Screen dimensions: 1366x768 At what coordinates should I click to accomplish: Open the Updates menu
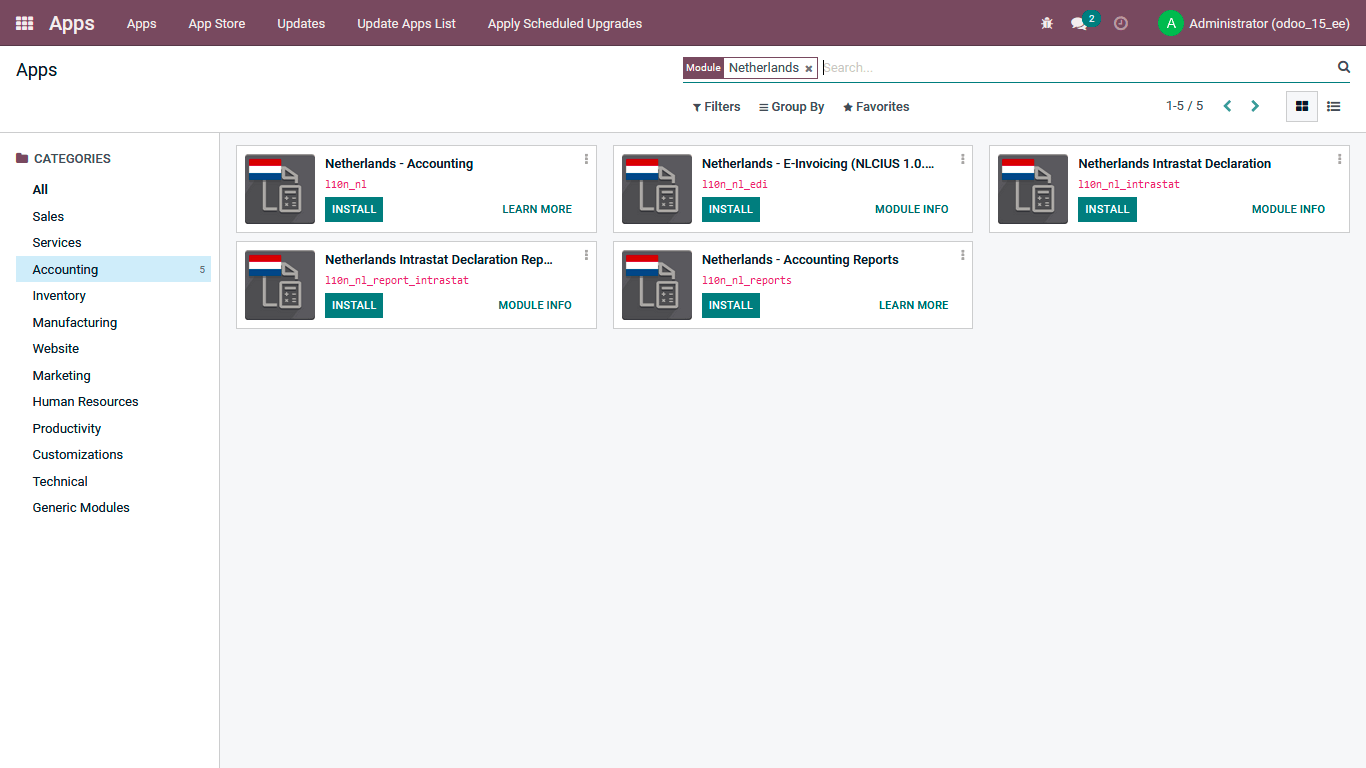coord(301,23)
